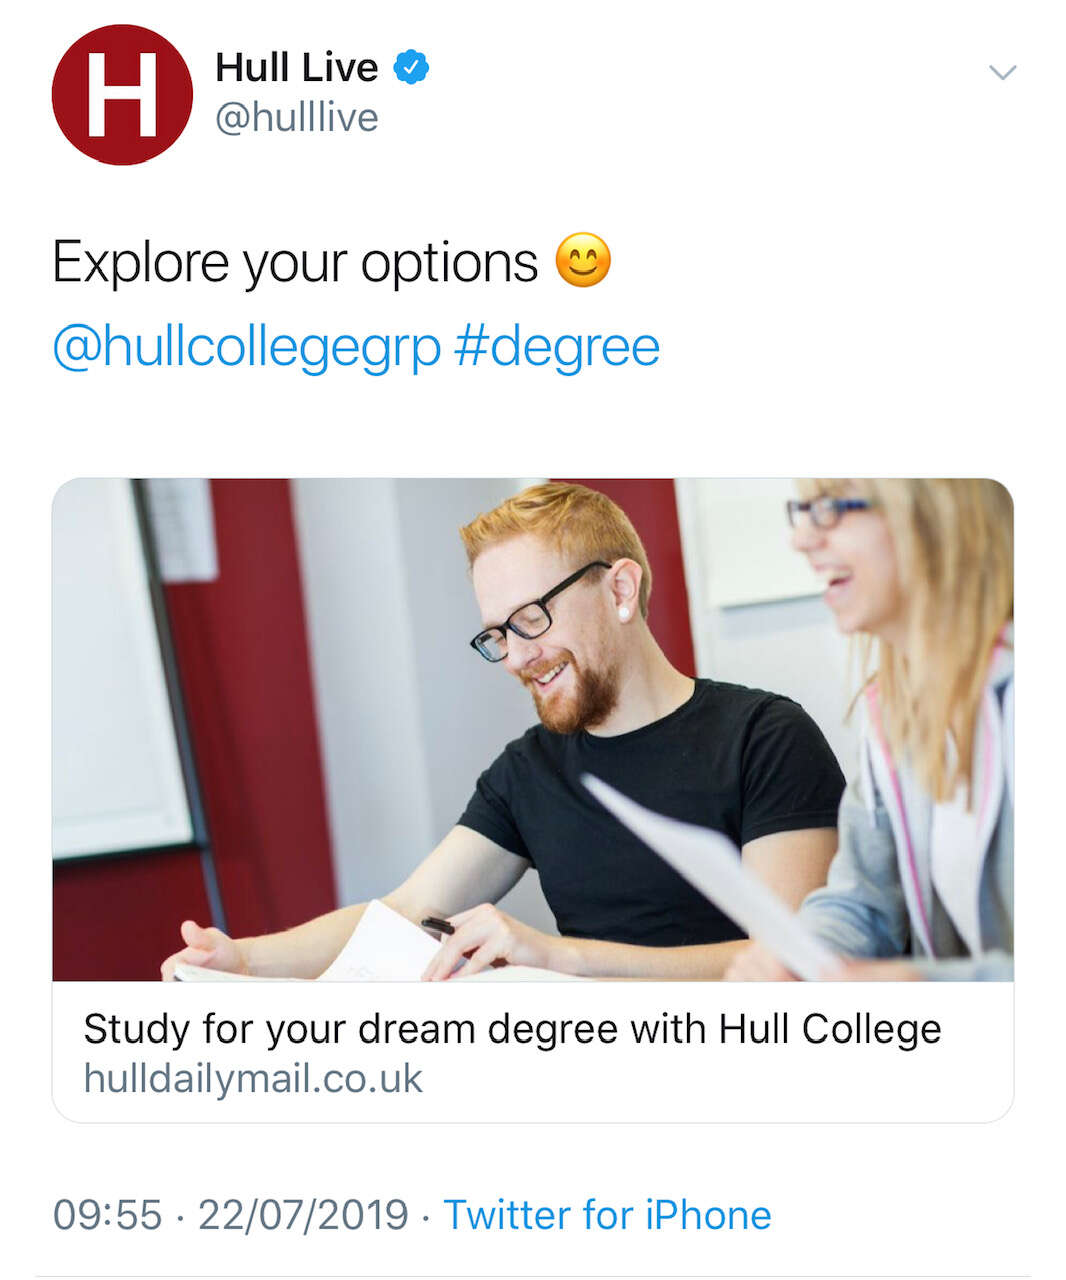
Task: Click the 'Explore your options' tweet text
Action: [x=295, y=263]
